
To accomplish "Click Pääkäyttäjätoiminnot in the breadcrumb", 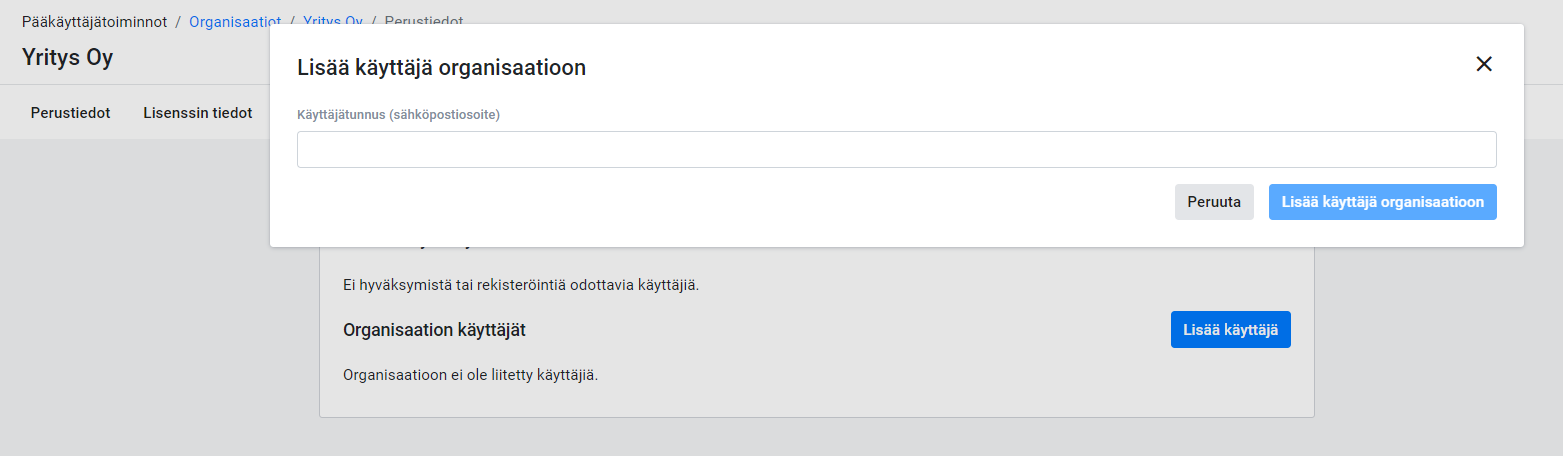I will [94, 20].
